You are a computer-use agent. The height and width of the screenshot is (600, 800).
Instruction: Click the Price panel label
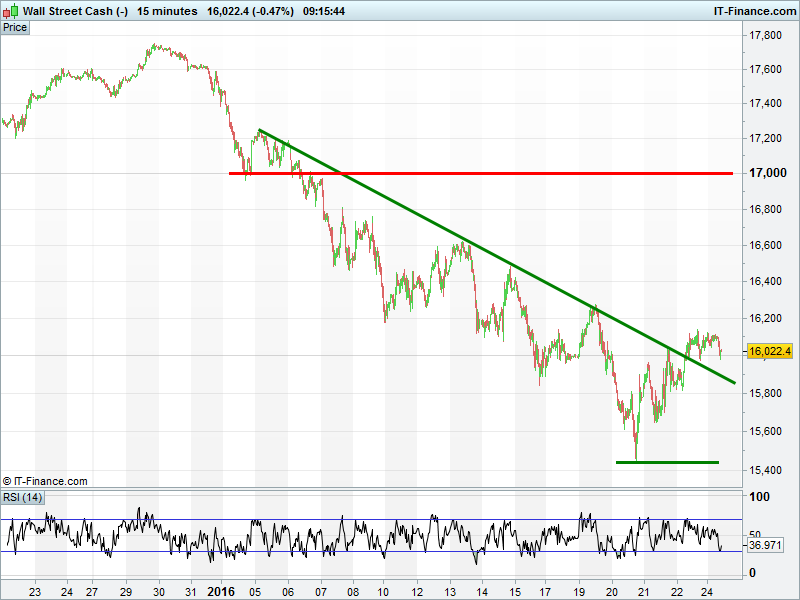[15, 28]
